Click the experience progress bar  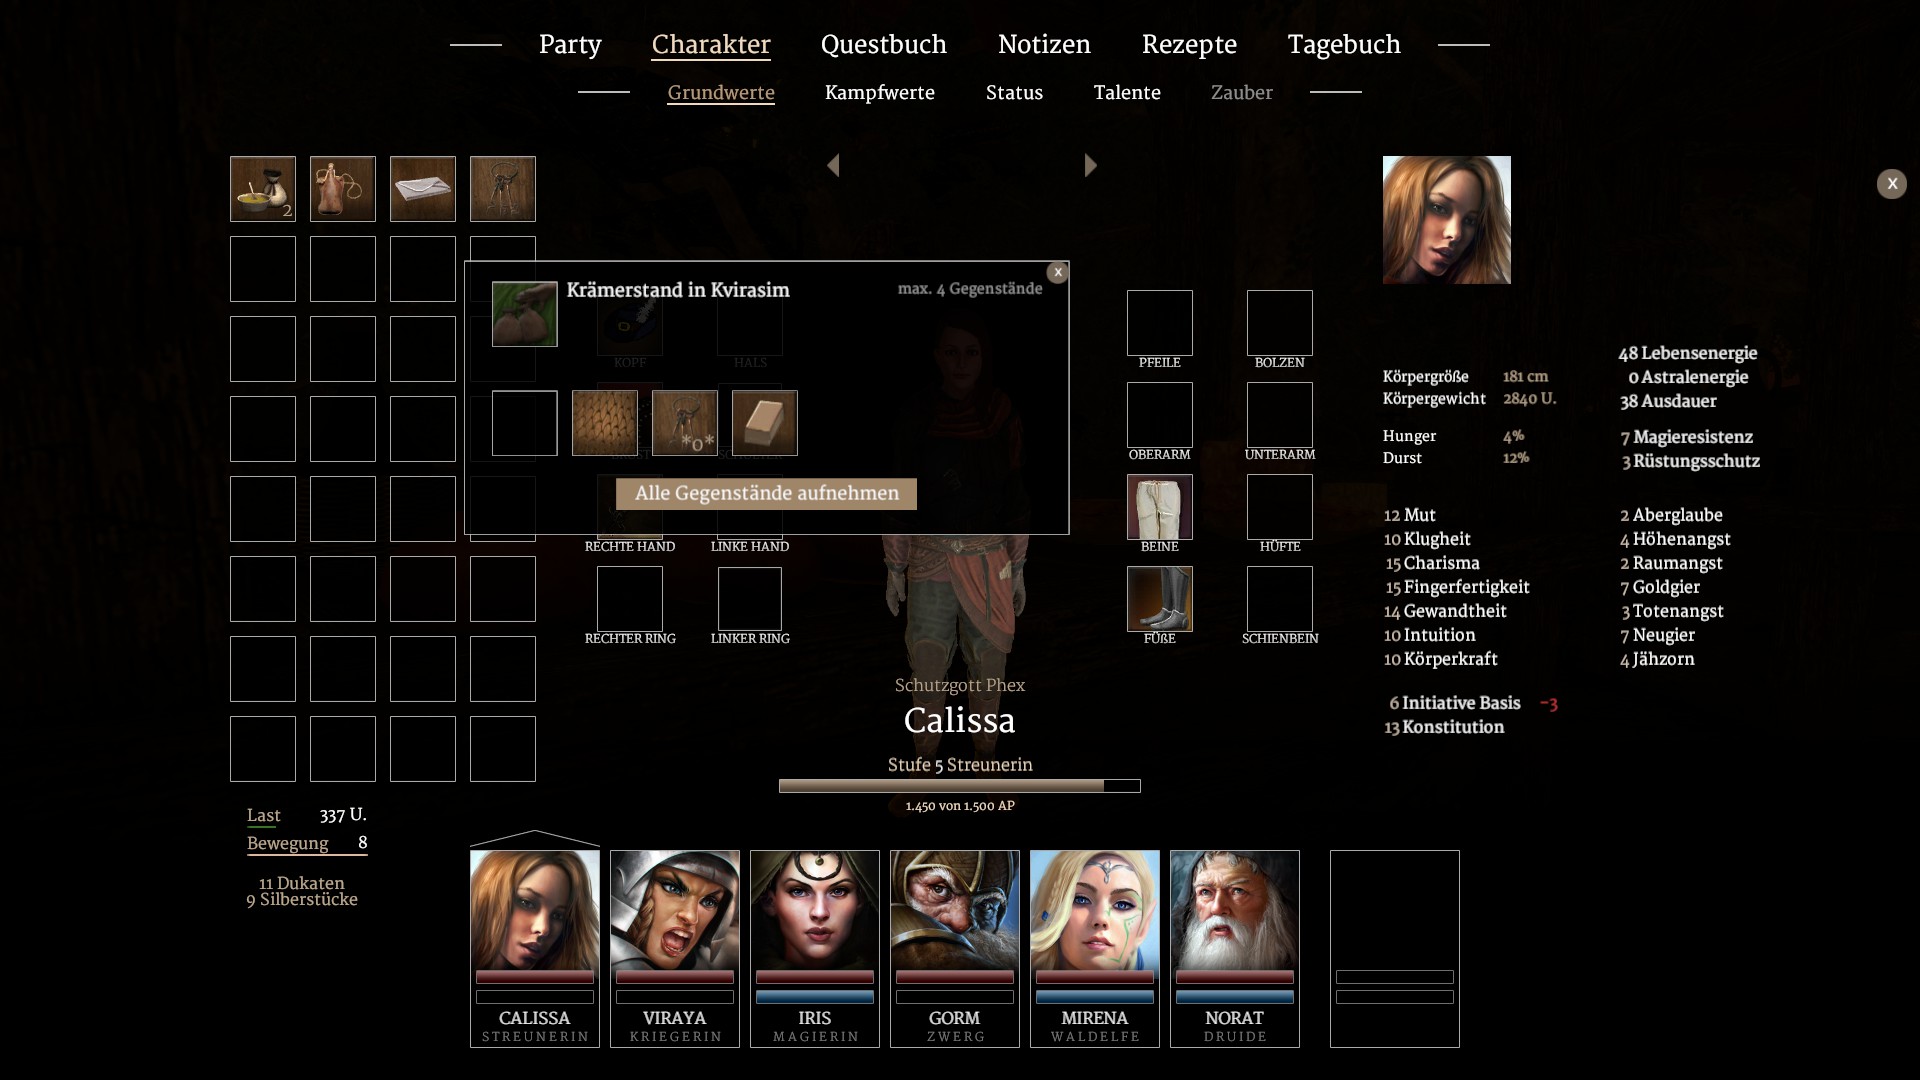960,786
